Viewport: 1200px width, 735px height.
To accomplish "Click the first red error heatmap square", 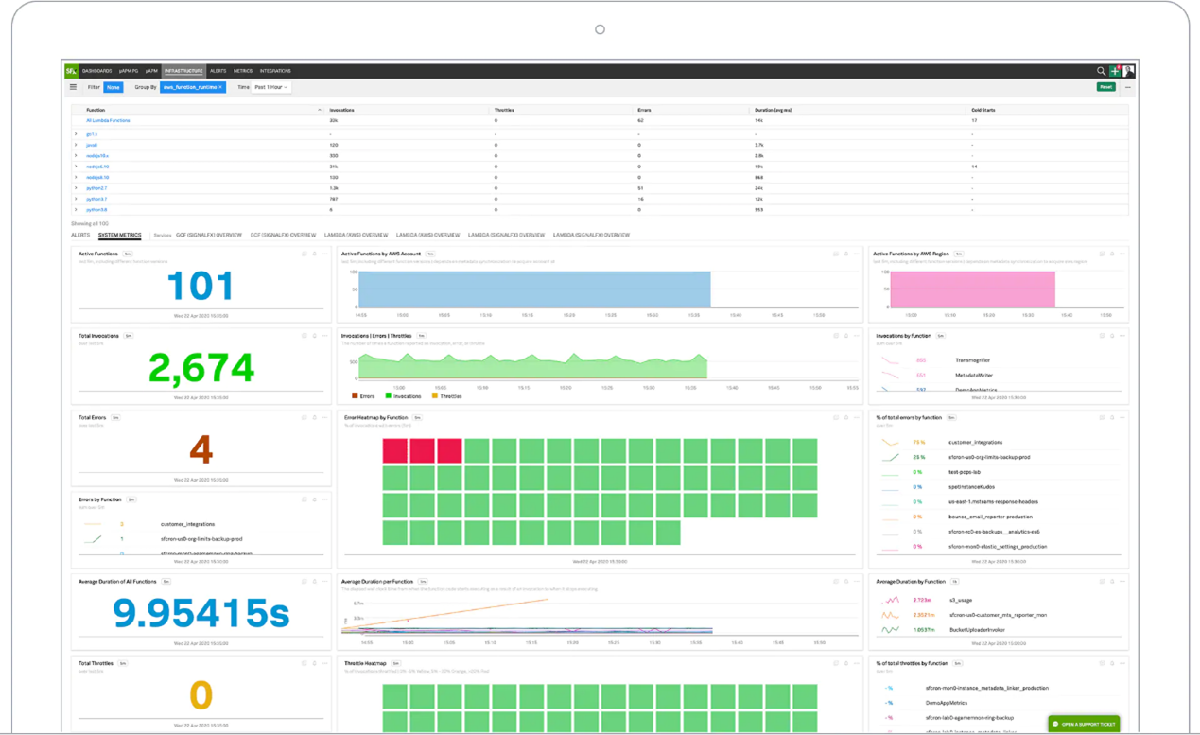I will pyautogui.click(x=395, y=451).
